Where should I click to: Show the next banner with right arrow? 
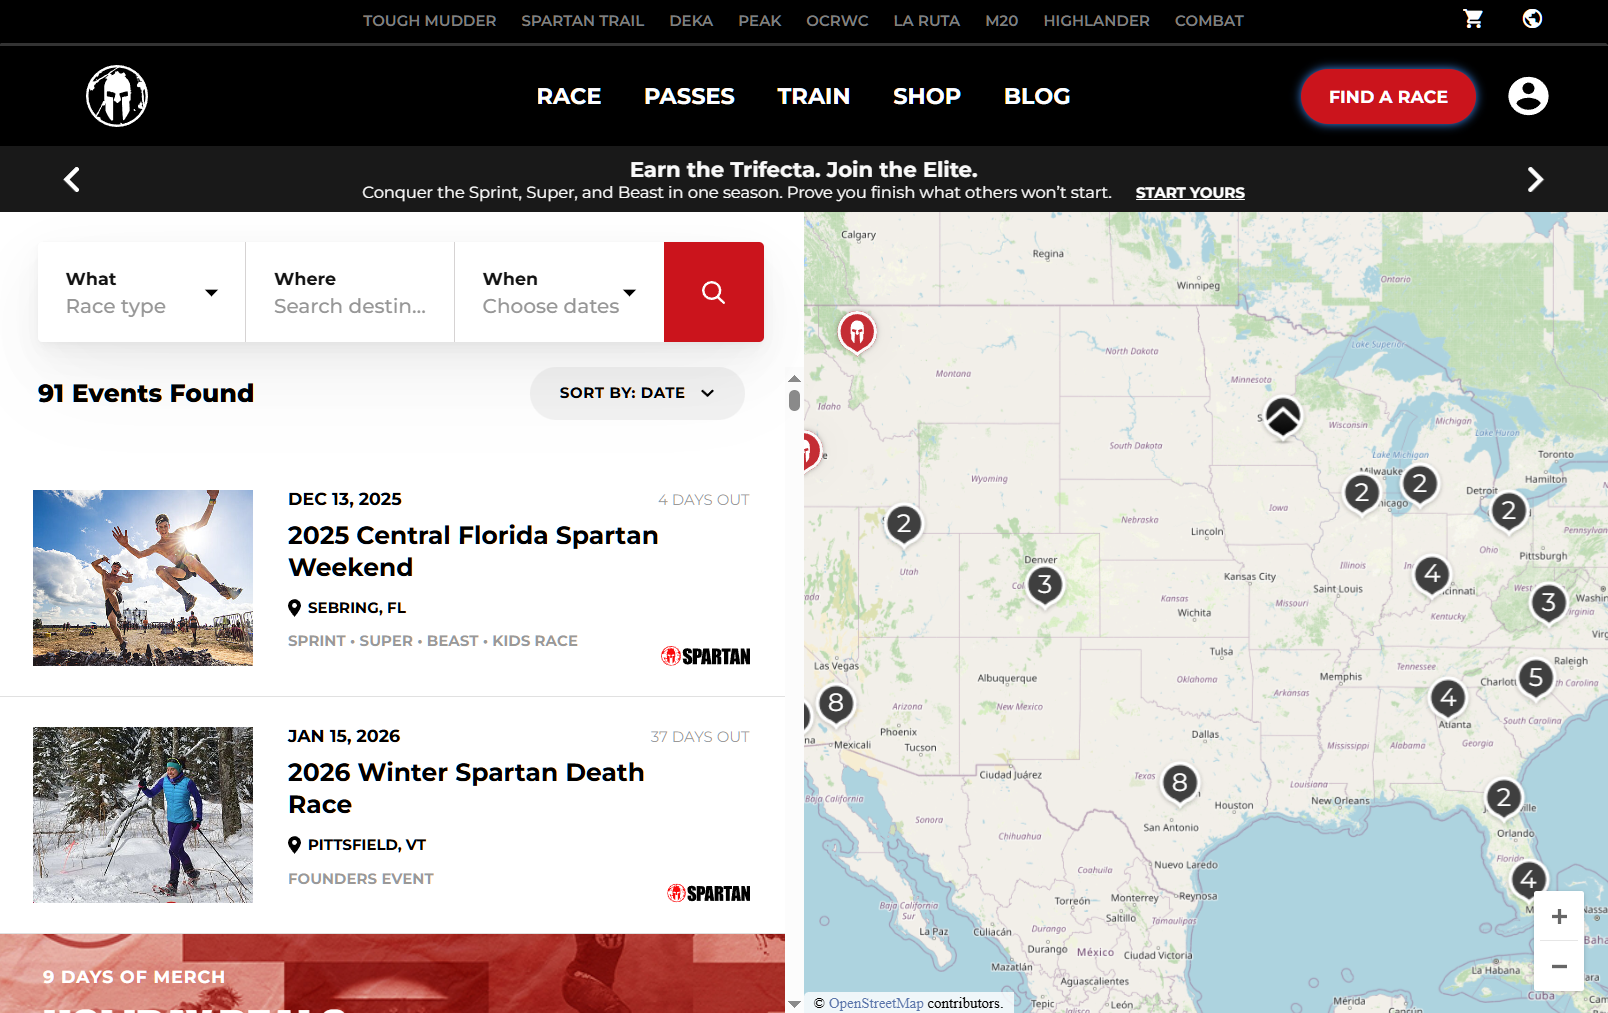[x=1535, y=179]
